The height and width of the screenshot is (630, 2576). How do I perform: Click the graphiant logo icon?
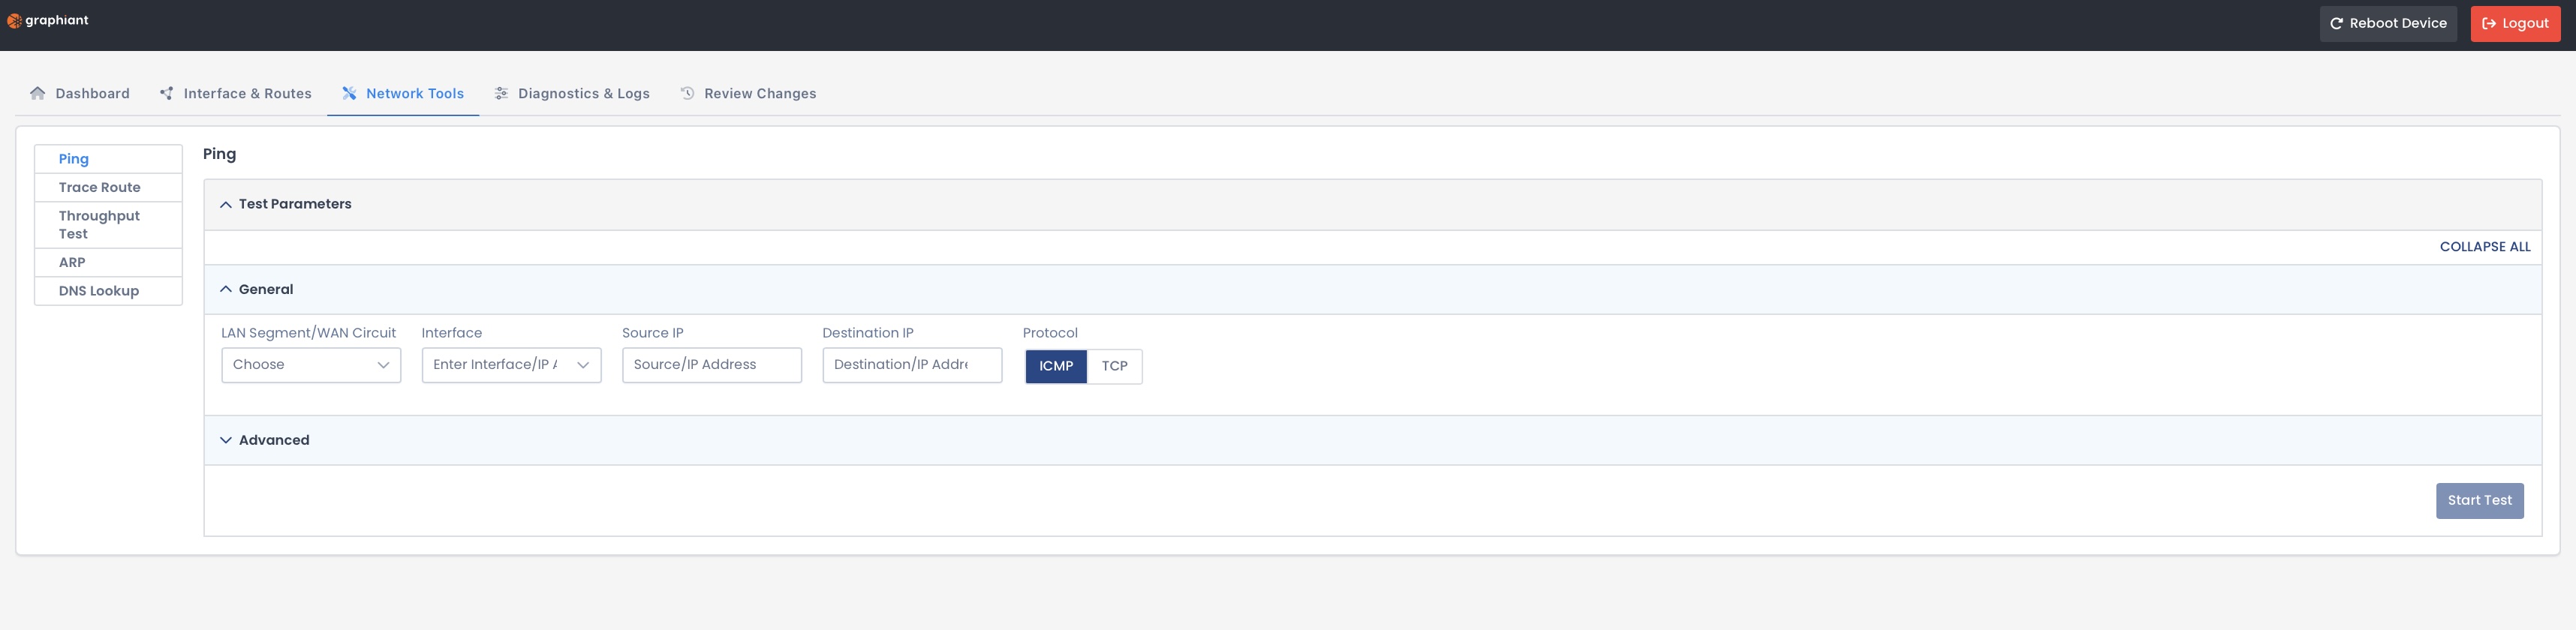(14, 21)
